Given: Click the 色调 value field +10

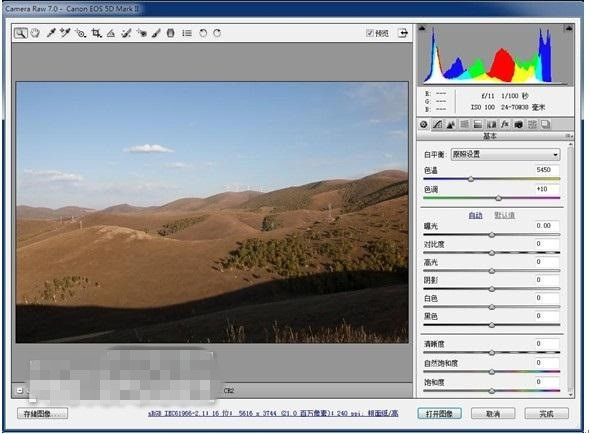Looking at the screenshot, I should point(547,189).
